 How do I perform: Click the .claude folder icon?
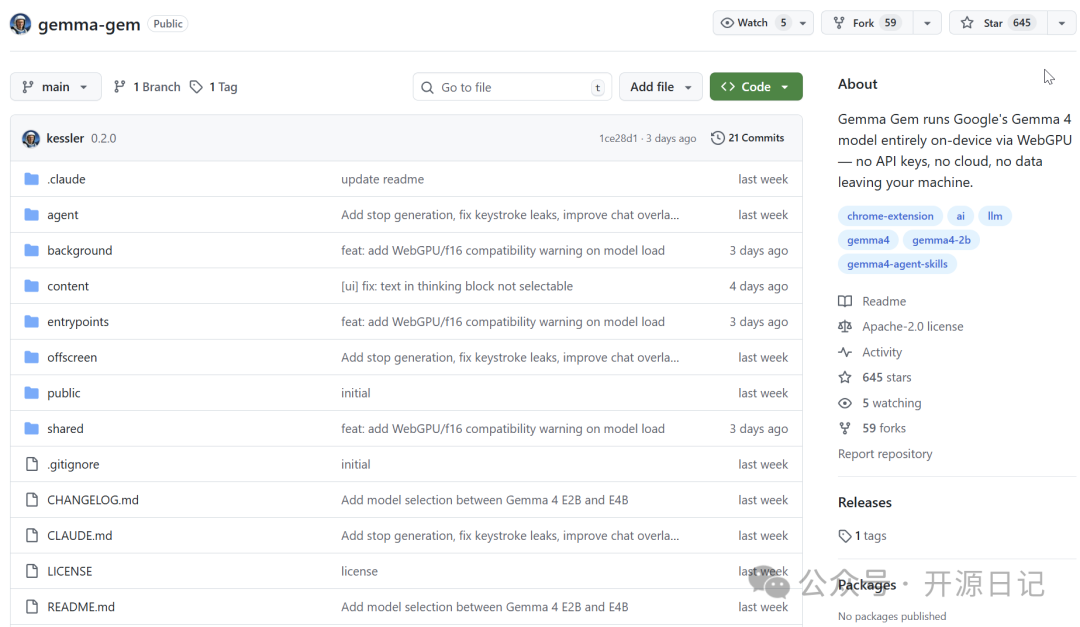(x=32, y=179)
